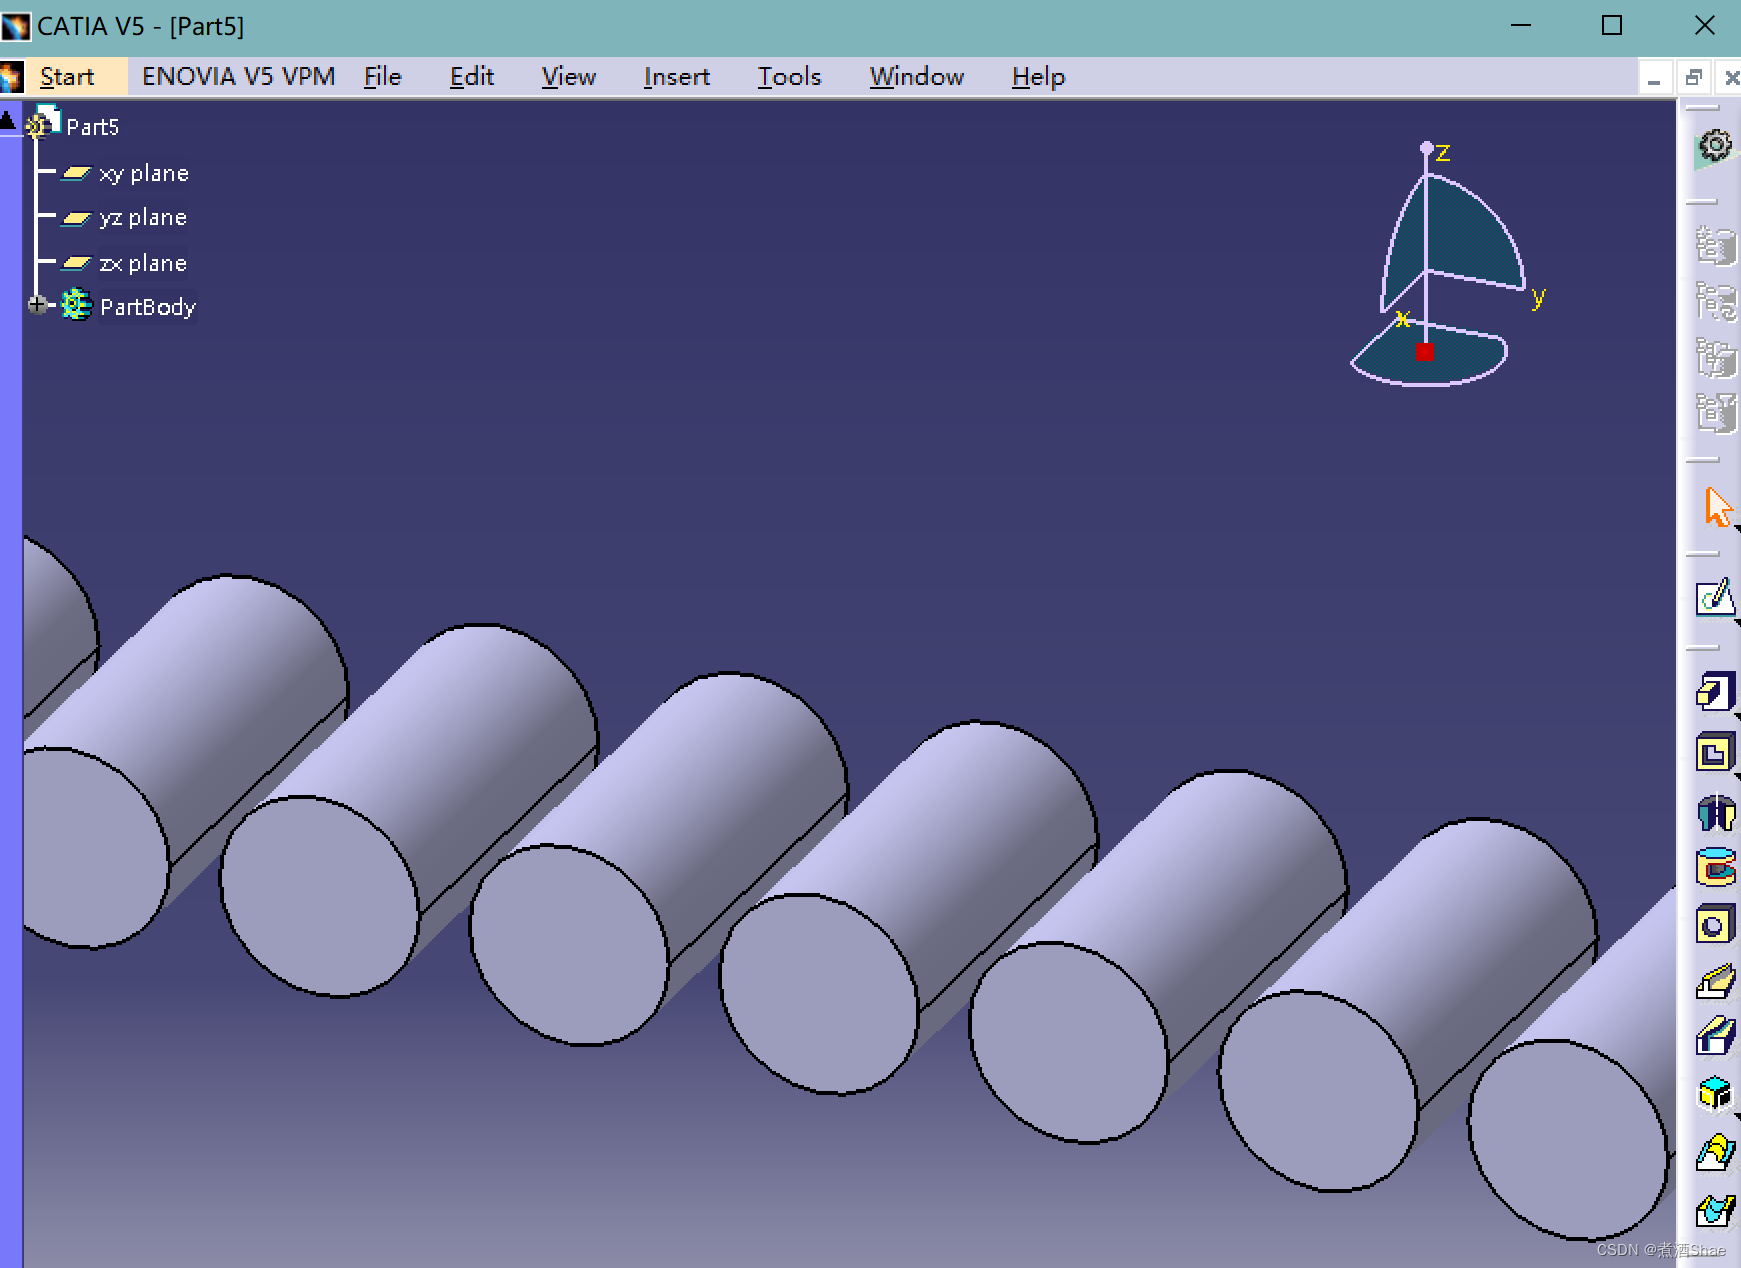Open the ENOVIA V5 VPM menu
Image resolution: width=1741 pixels, height=1268 pixels.
click(x=238, y=77)
